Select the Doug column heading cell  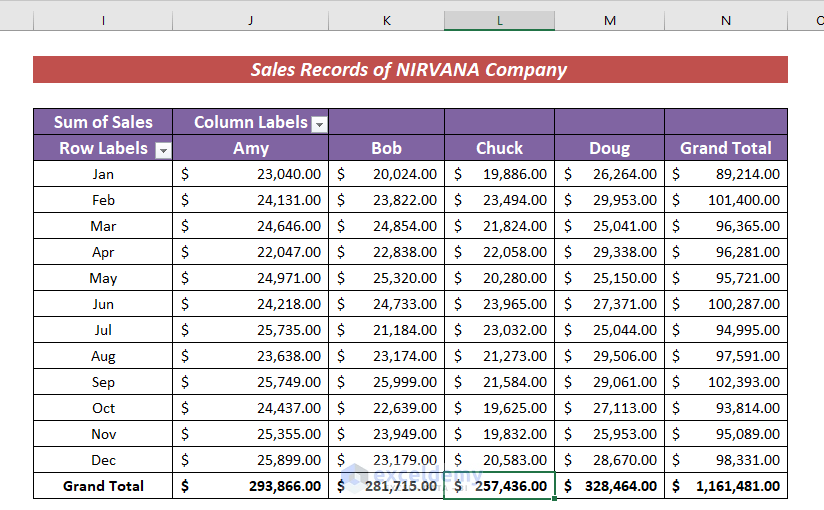pos(609,148)
